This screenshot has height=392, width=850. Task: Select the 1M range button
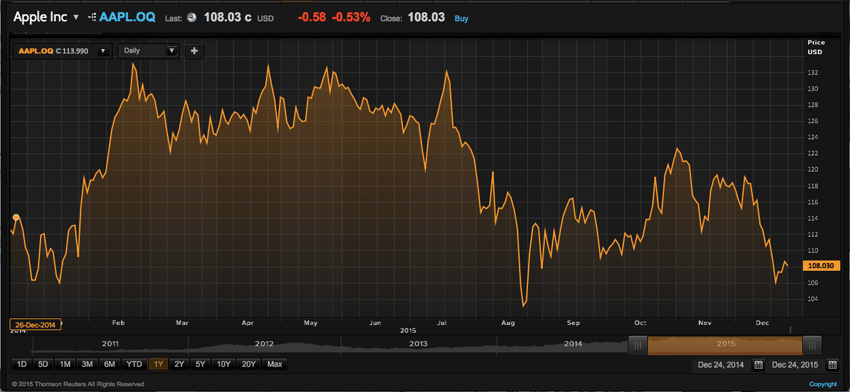tap(65, 364)
